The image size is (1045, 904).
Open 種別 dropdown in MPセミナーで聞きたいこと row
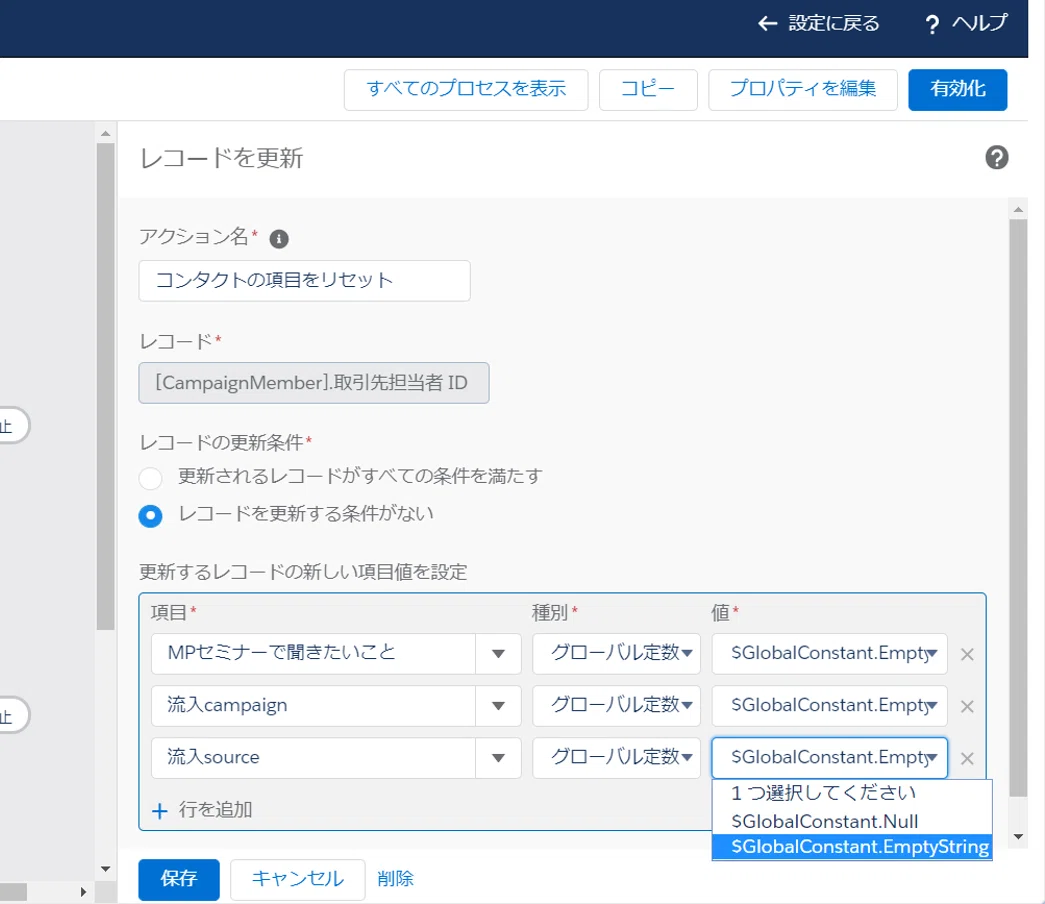[x=616, y=653]
